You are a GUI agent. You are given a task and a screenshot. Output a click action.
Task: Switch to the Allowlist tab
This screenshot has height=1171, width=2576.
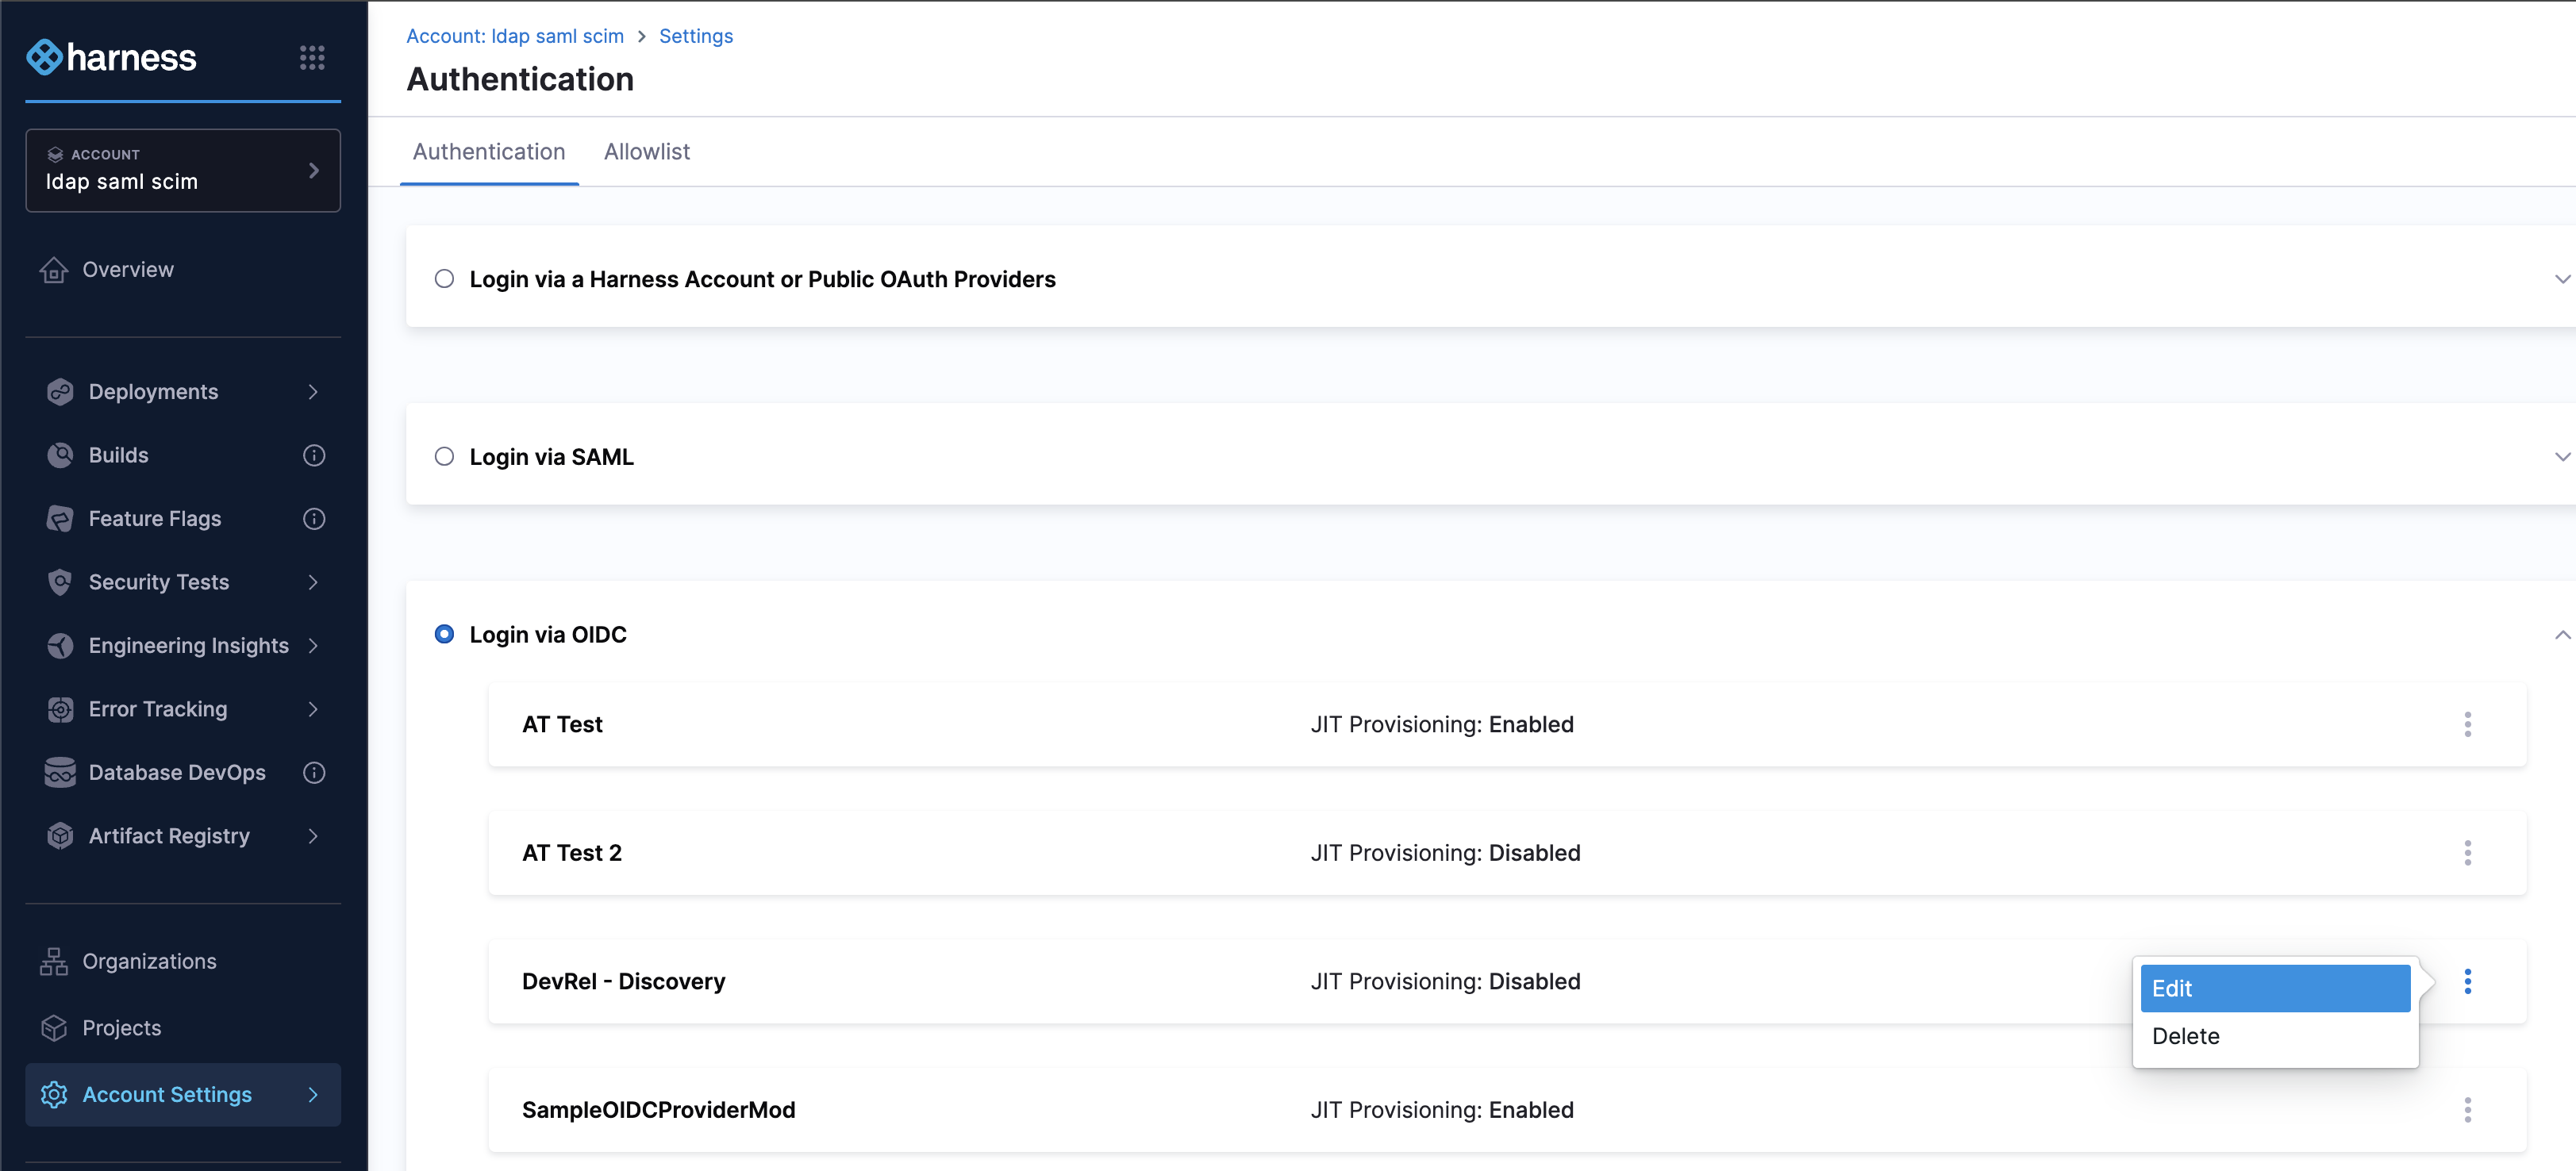tap(646, 152)
